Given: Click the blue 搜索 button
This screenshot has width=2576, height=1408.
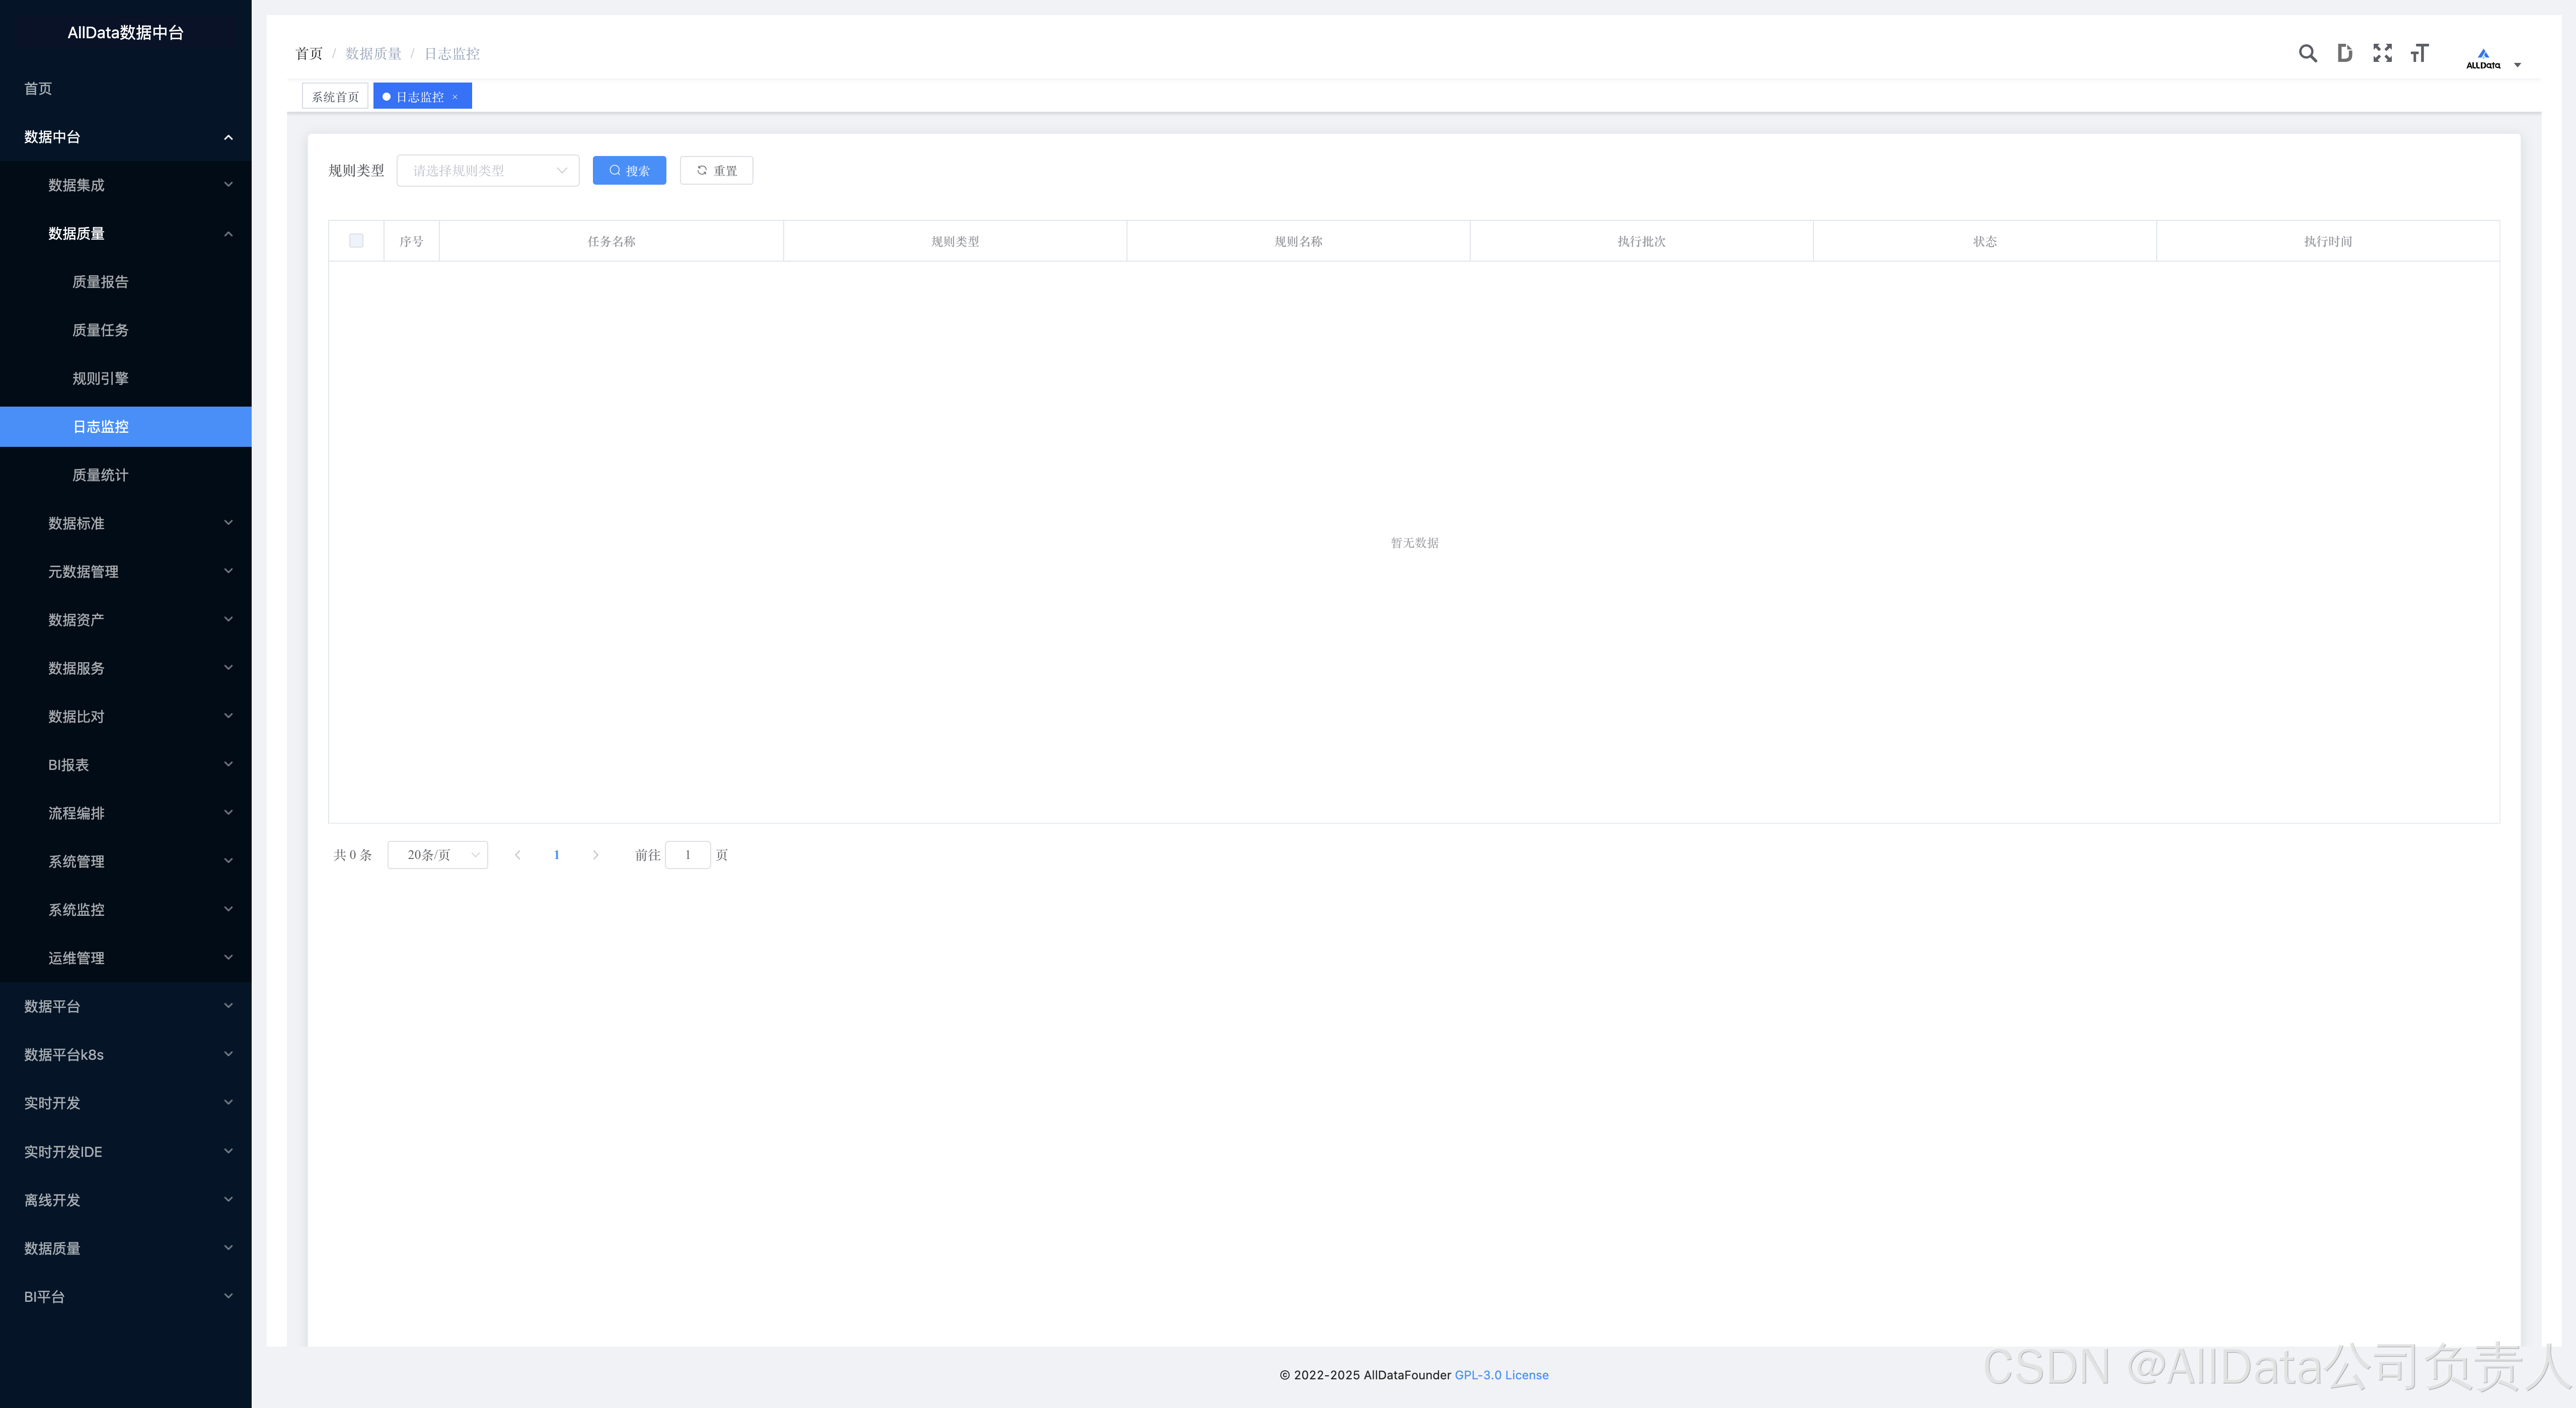Looking at the screenshot, I should (x=629, y=171).
